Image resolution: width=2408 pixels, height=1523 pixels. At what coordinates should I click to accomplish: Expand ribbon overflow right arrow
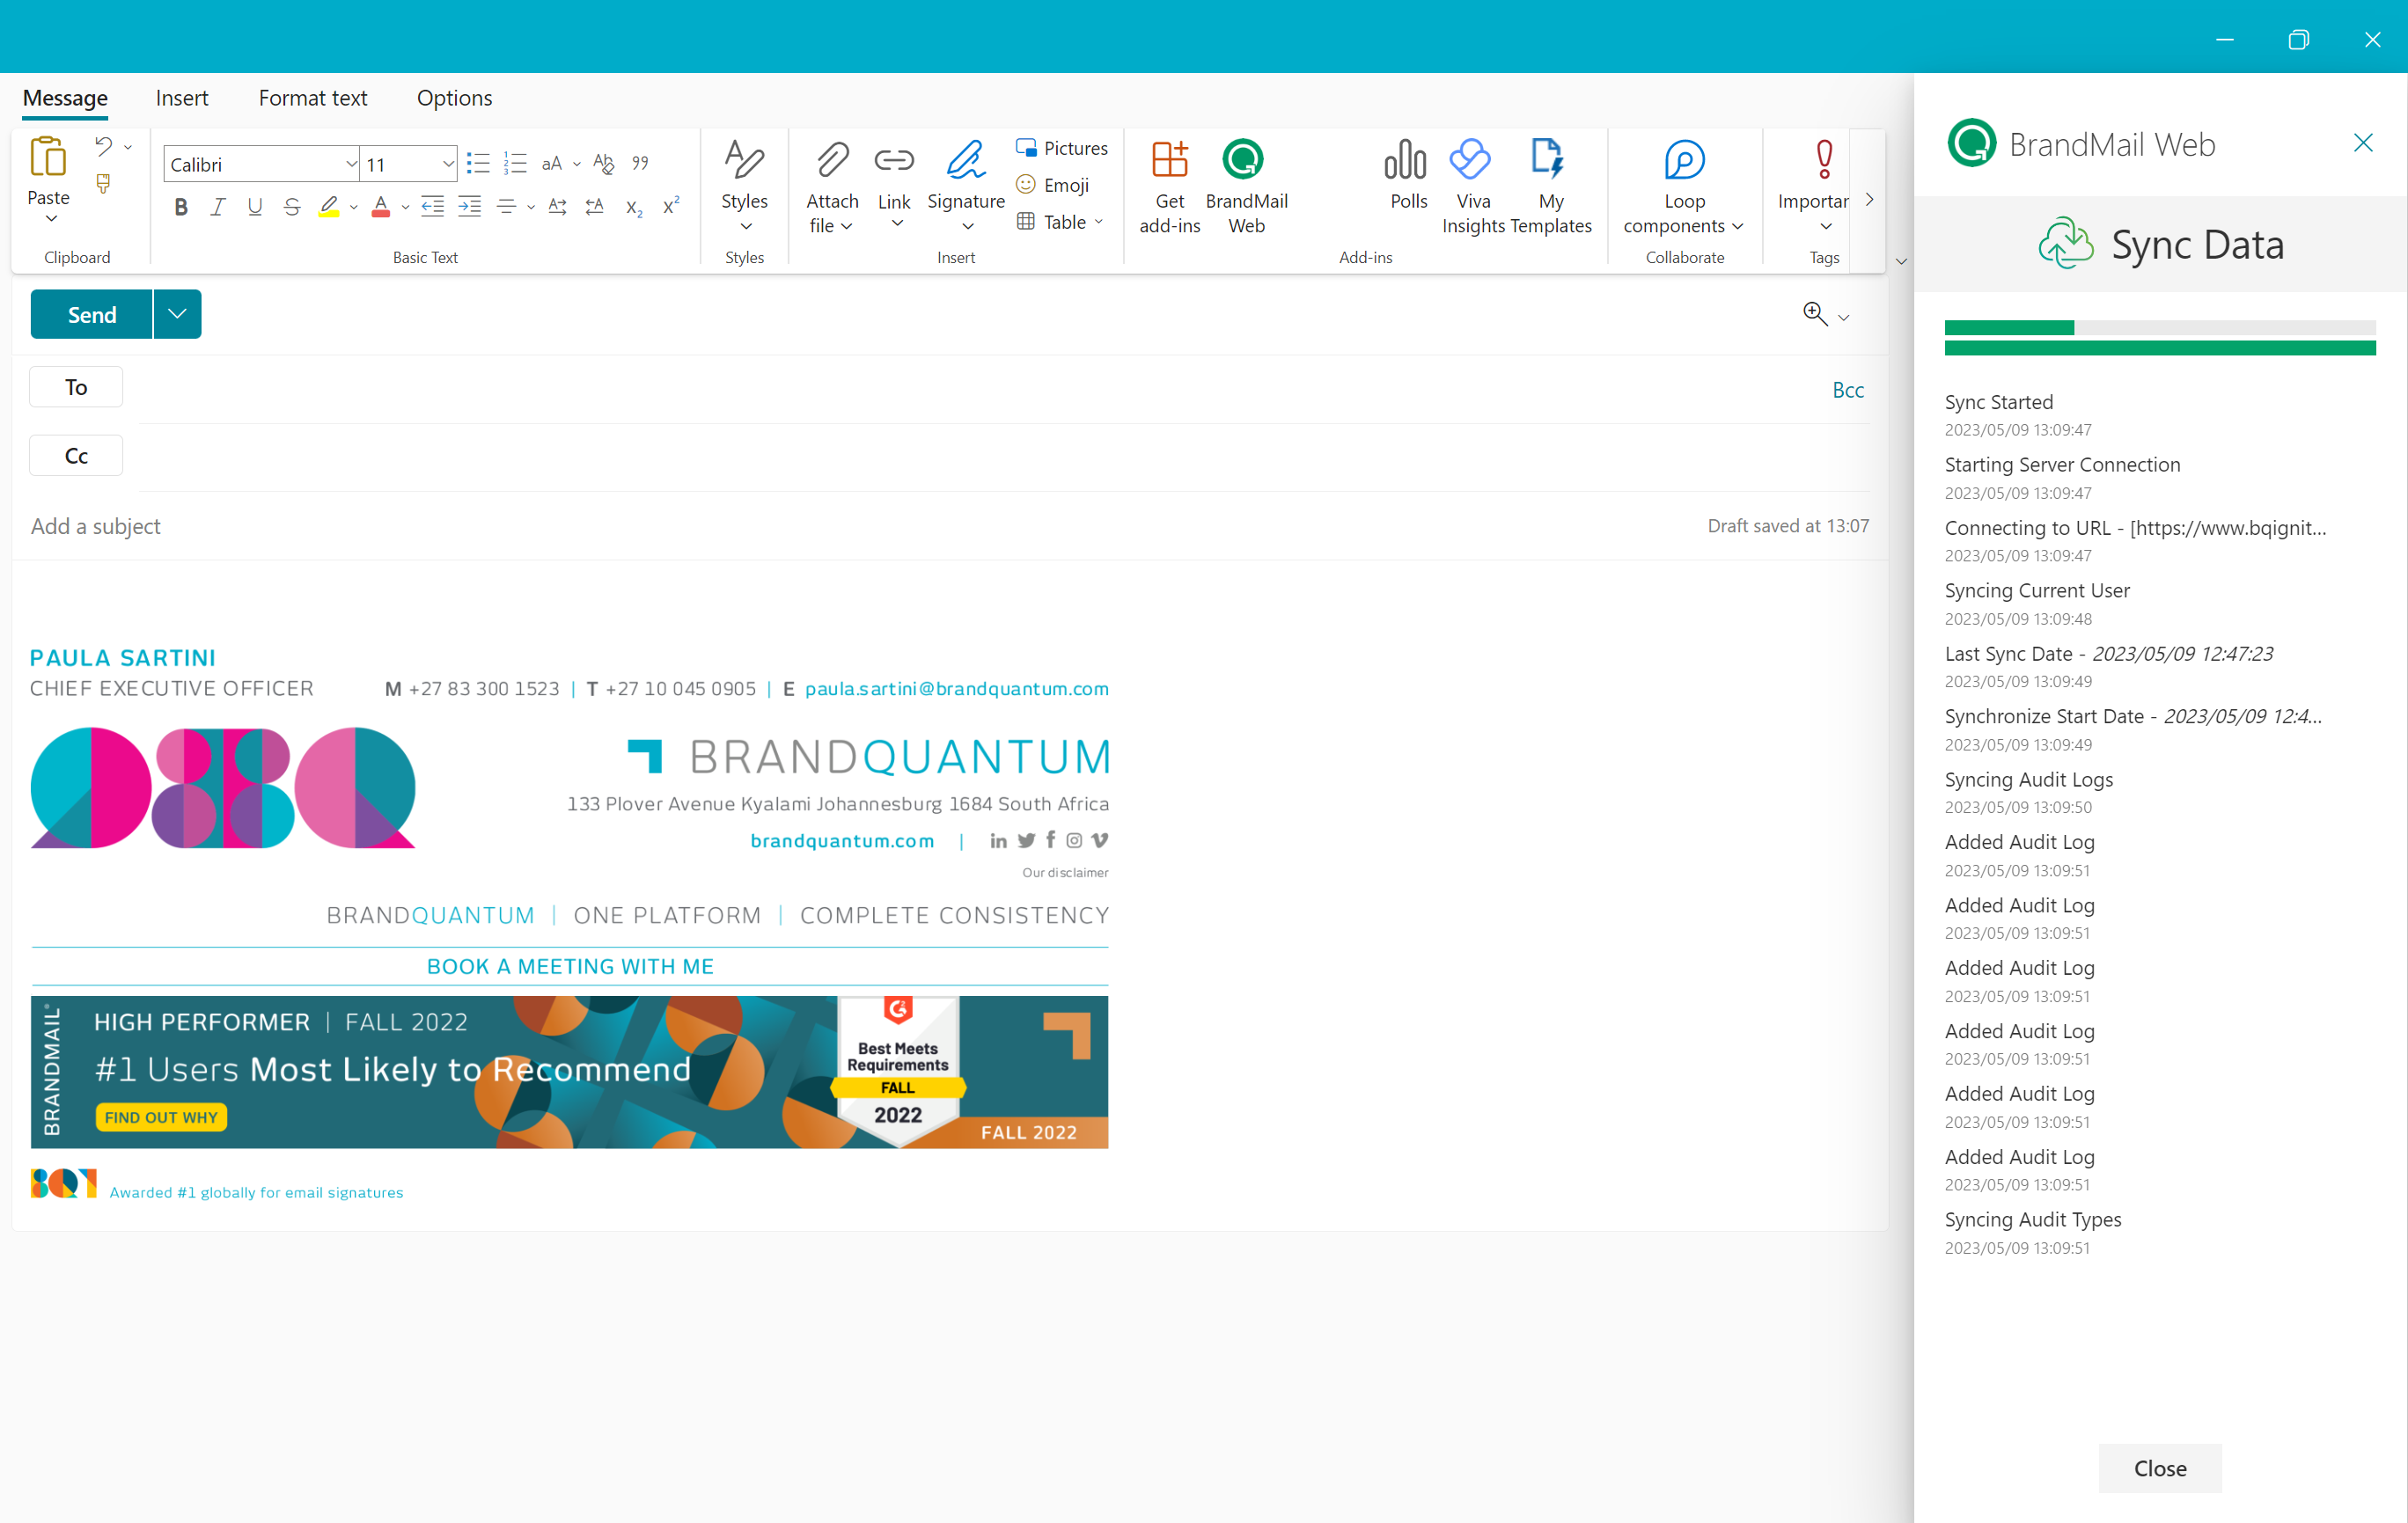click(1869, 200)
